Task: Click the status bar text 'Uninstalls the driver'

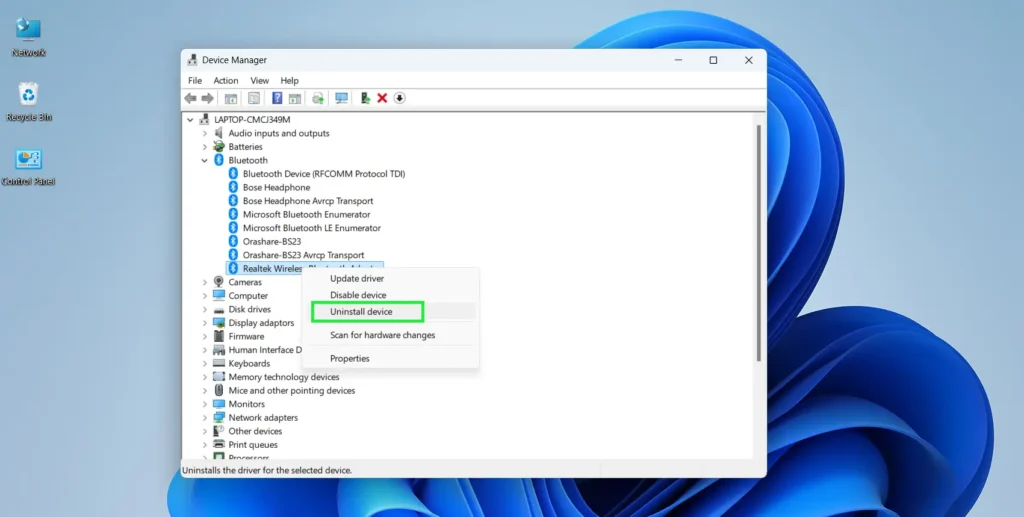Action: pos(266,470)
